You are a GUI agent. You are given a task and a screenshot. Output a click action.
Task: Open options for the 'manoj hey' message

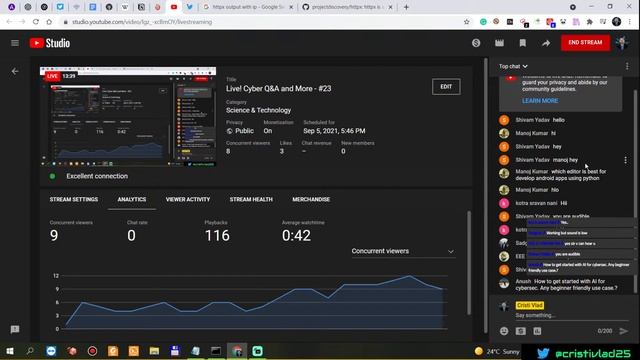coord(625,160)
